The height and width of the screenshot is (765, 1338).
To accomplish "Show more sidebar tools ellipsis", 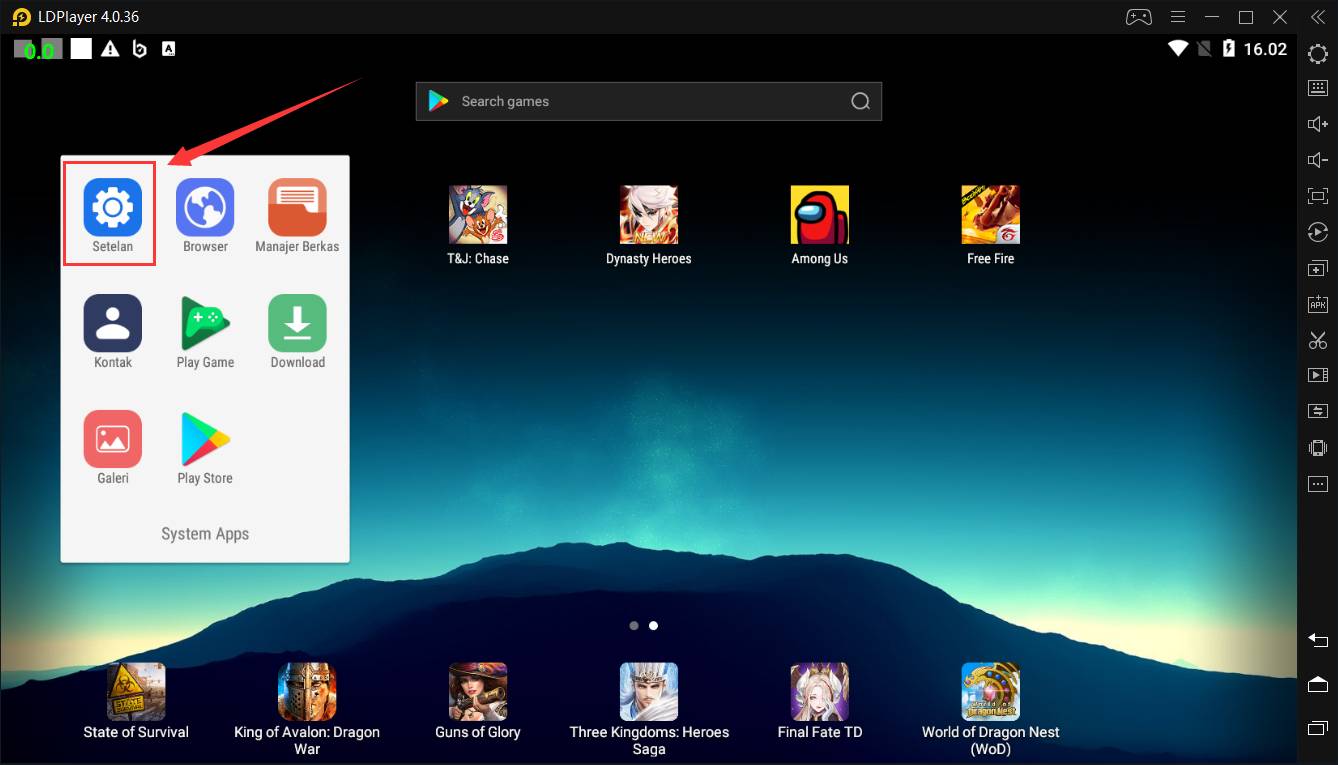I will (x=1318, y=484).
